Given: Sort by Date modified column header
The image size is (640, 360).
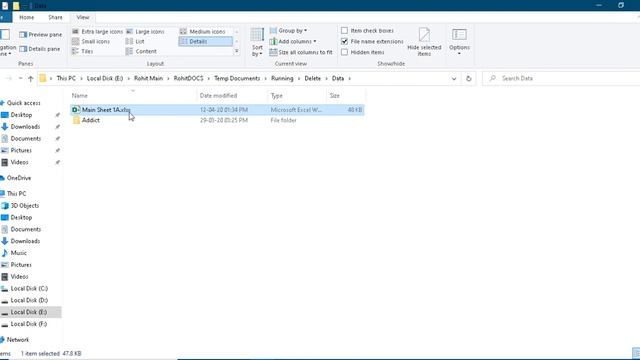Looking at the screenshot, I should click(x=232, y=96).
